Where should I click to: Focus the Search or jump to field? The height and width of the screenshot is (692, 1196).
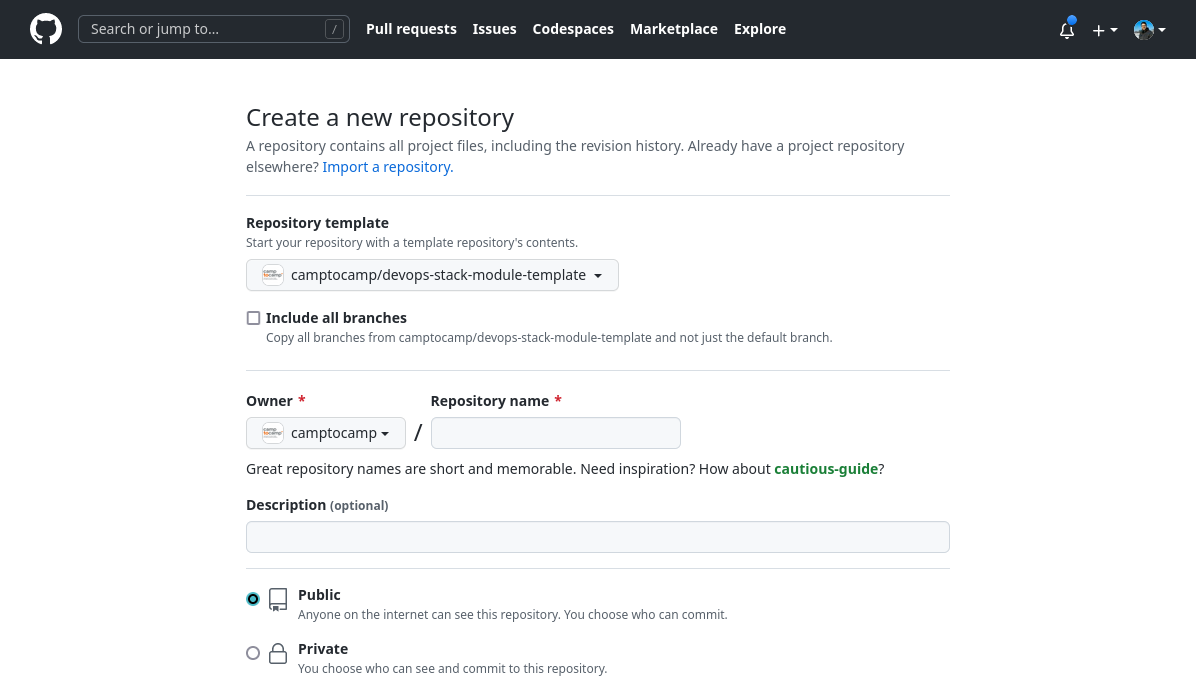point(214,29)
